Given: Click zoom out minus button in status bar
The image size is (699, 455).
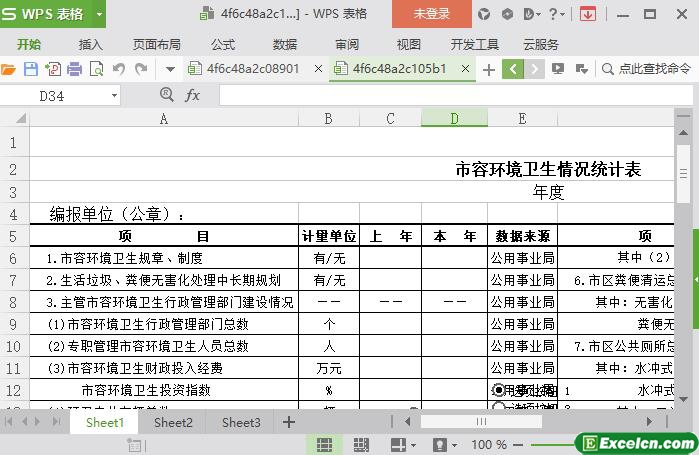Looking at the screenshot, I should click(518, 445).
